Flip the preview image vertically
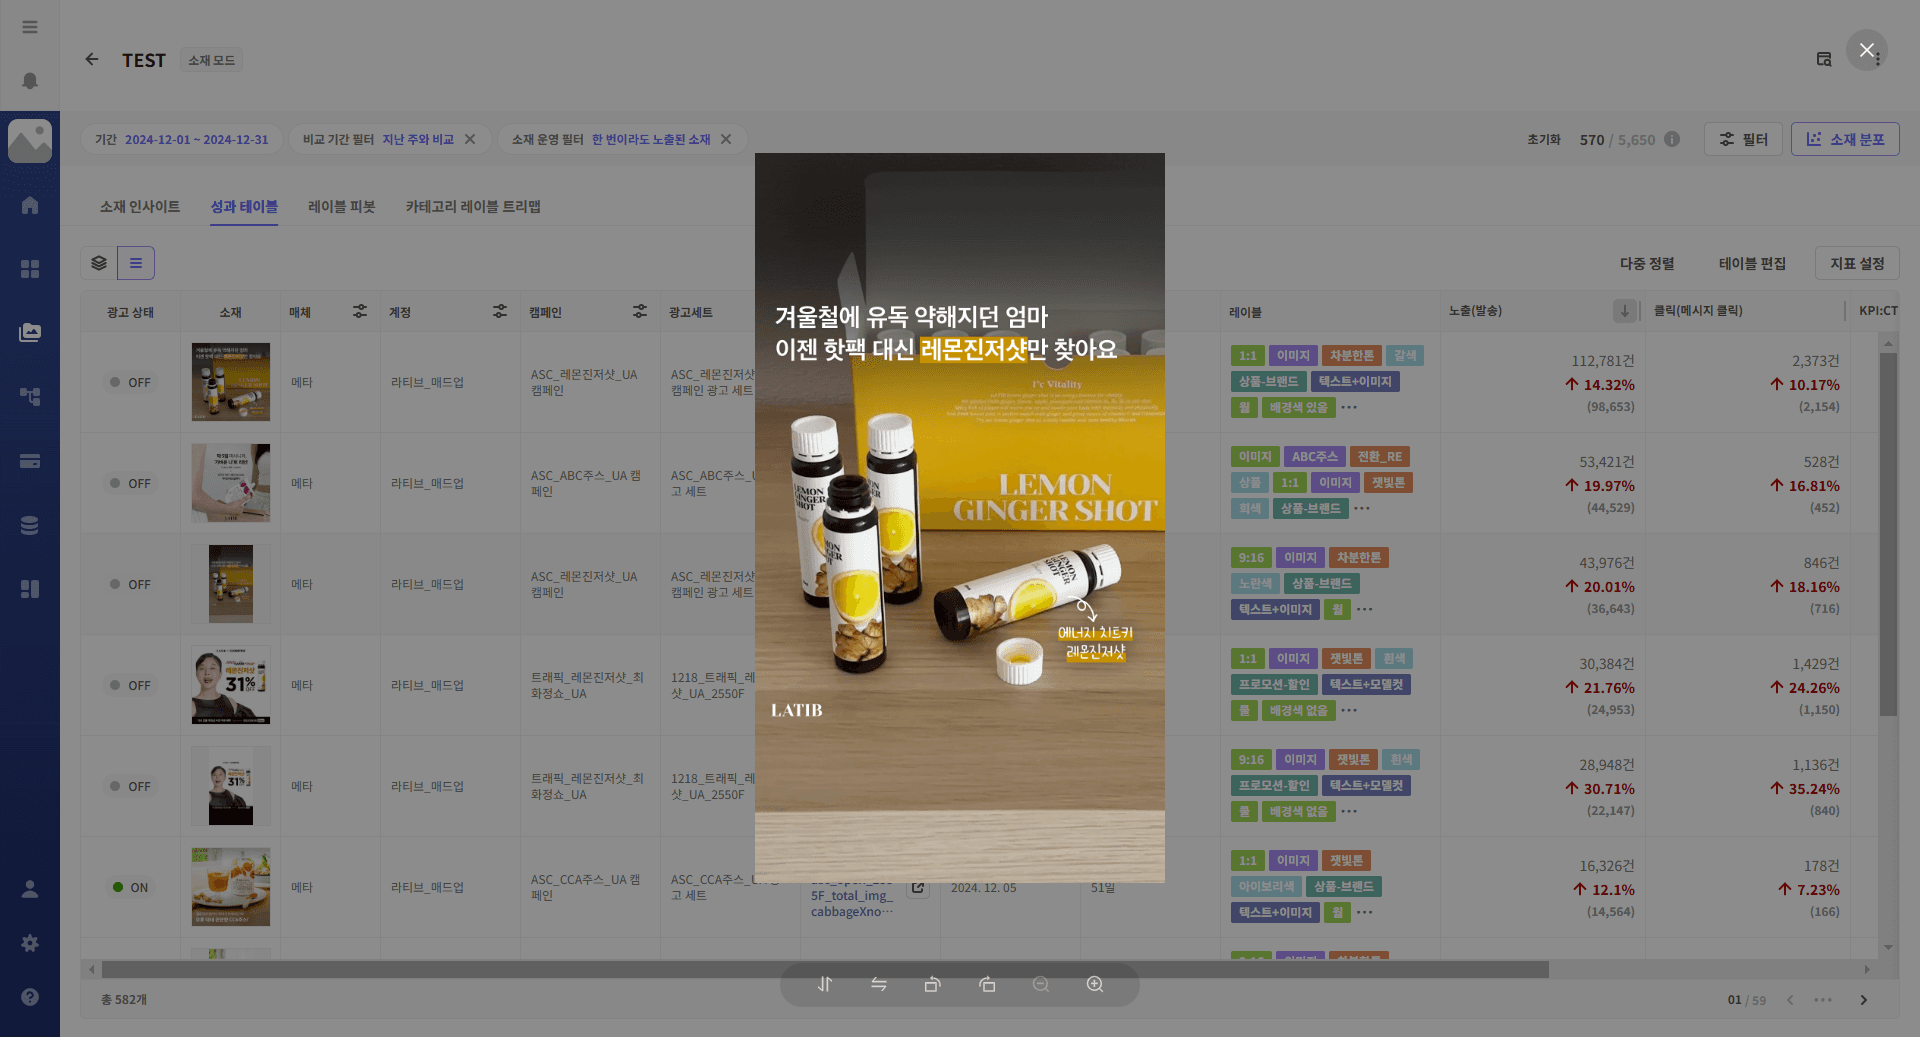 point(825,985)
